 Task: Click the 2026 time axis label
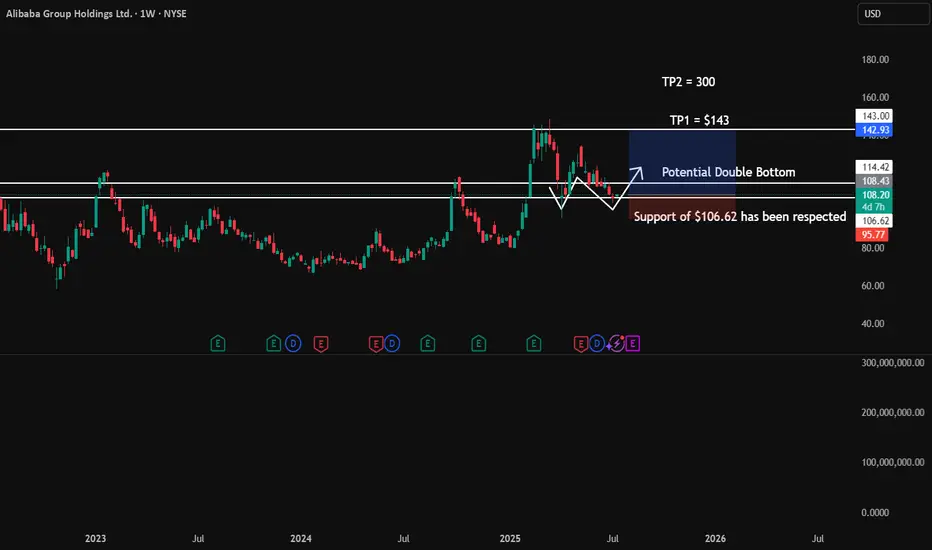point(715,539)
